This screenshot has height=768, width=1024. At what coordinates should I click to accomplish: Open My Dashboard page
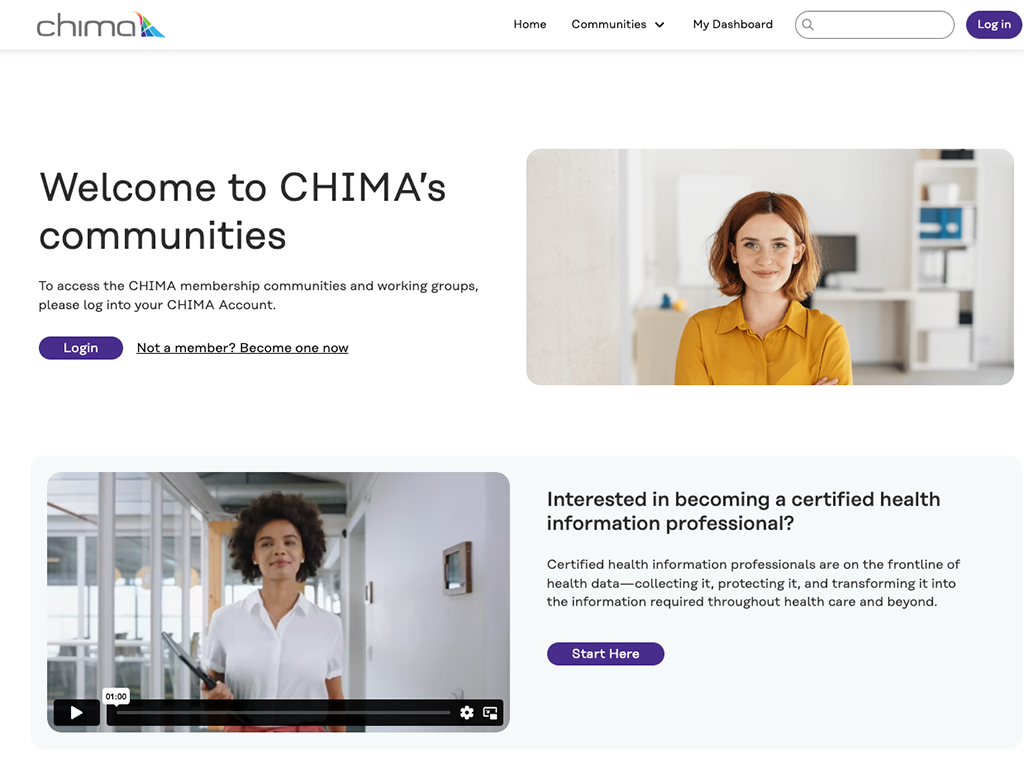[733, 24]
